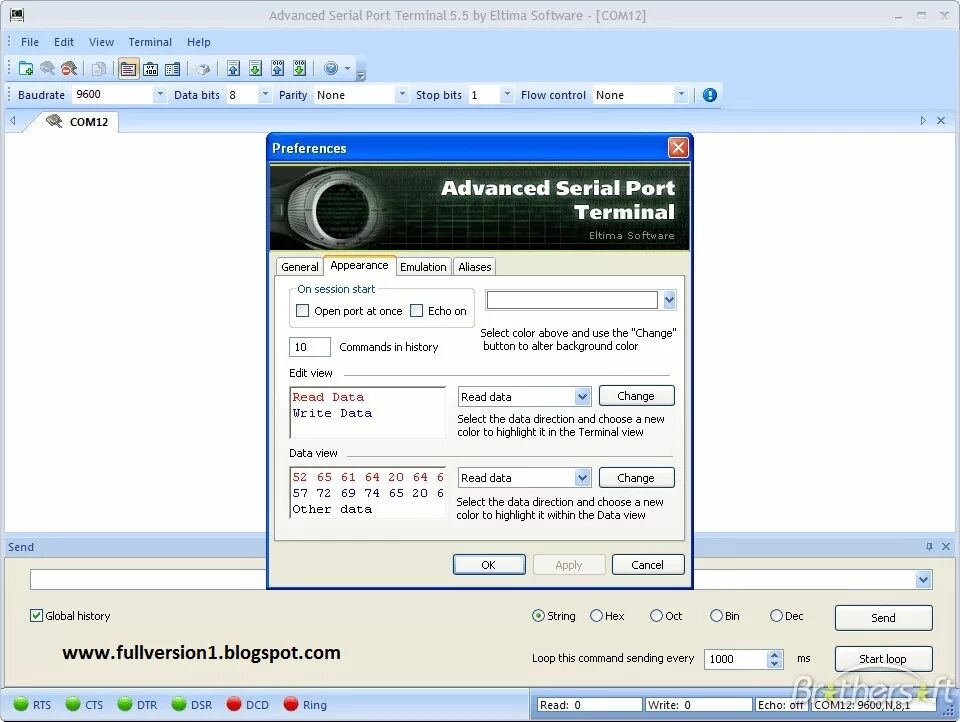Click Change button for Edit view
This screenshot has width=960, height=722.
(636, 396)
